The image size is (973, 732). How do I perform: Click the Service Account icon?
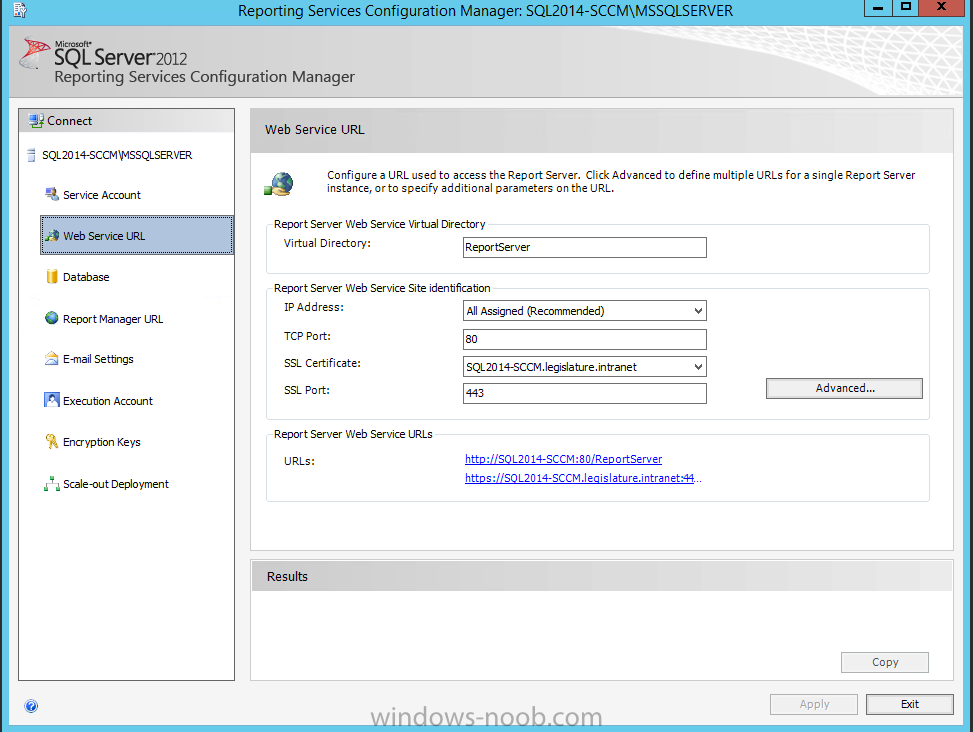tap(52, 194)
